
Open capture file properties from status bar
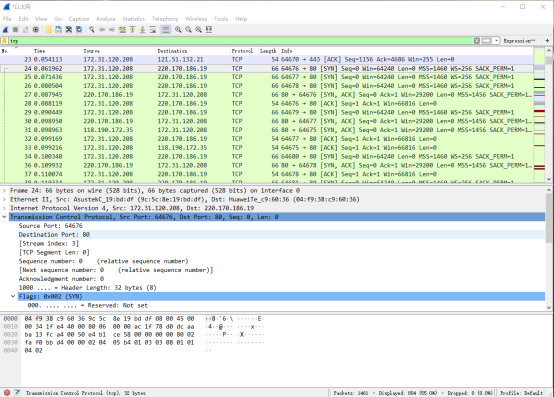17,392
